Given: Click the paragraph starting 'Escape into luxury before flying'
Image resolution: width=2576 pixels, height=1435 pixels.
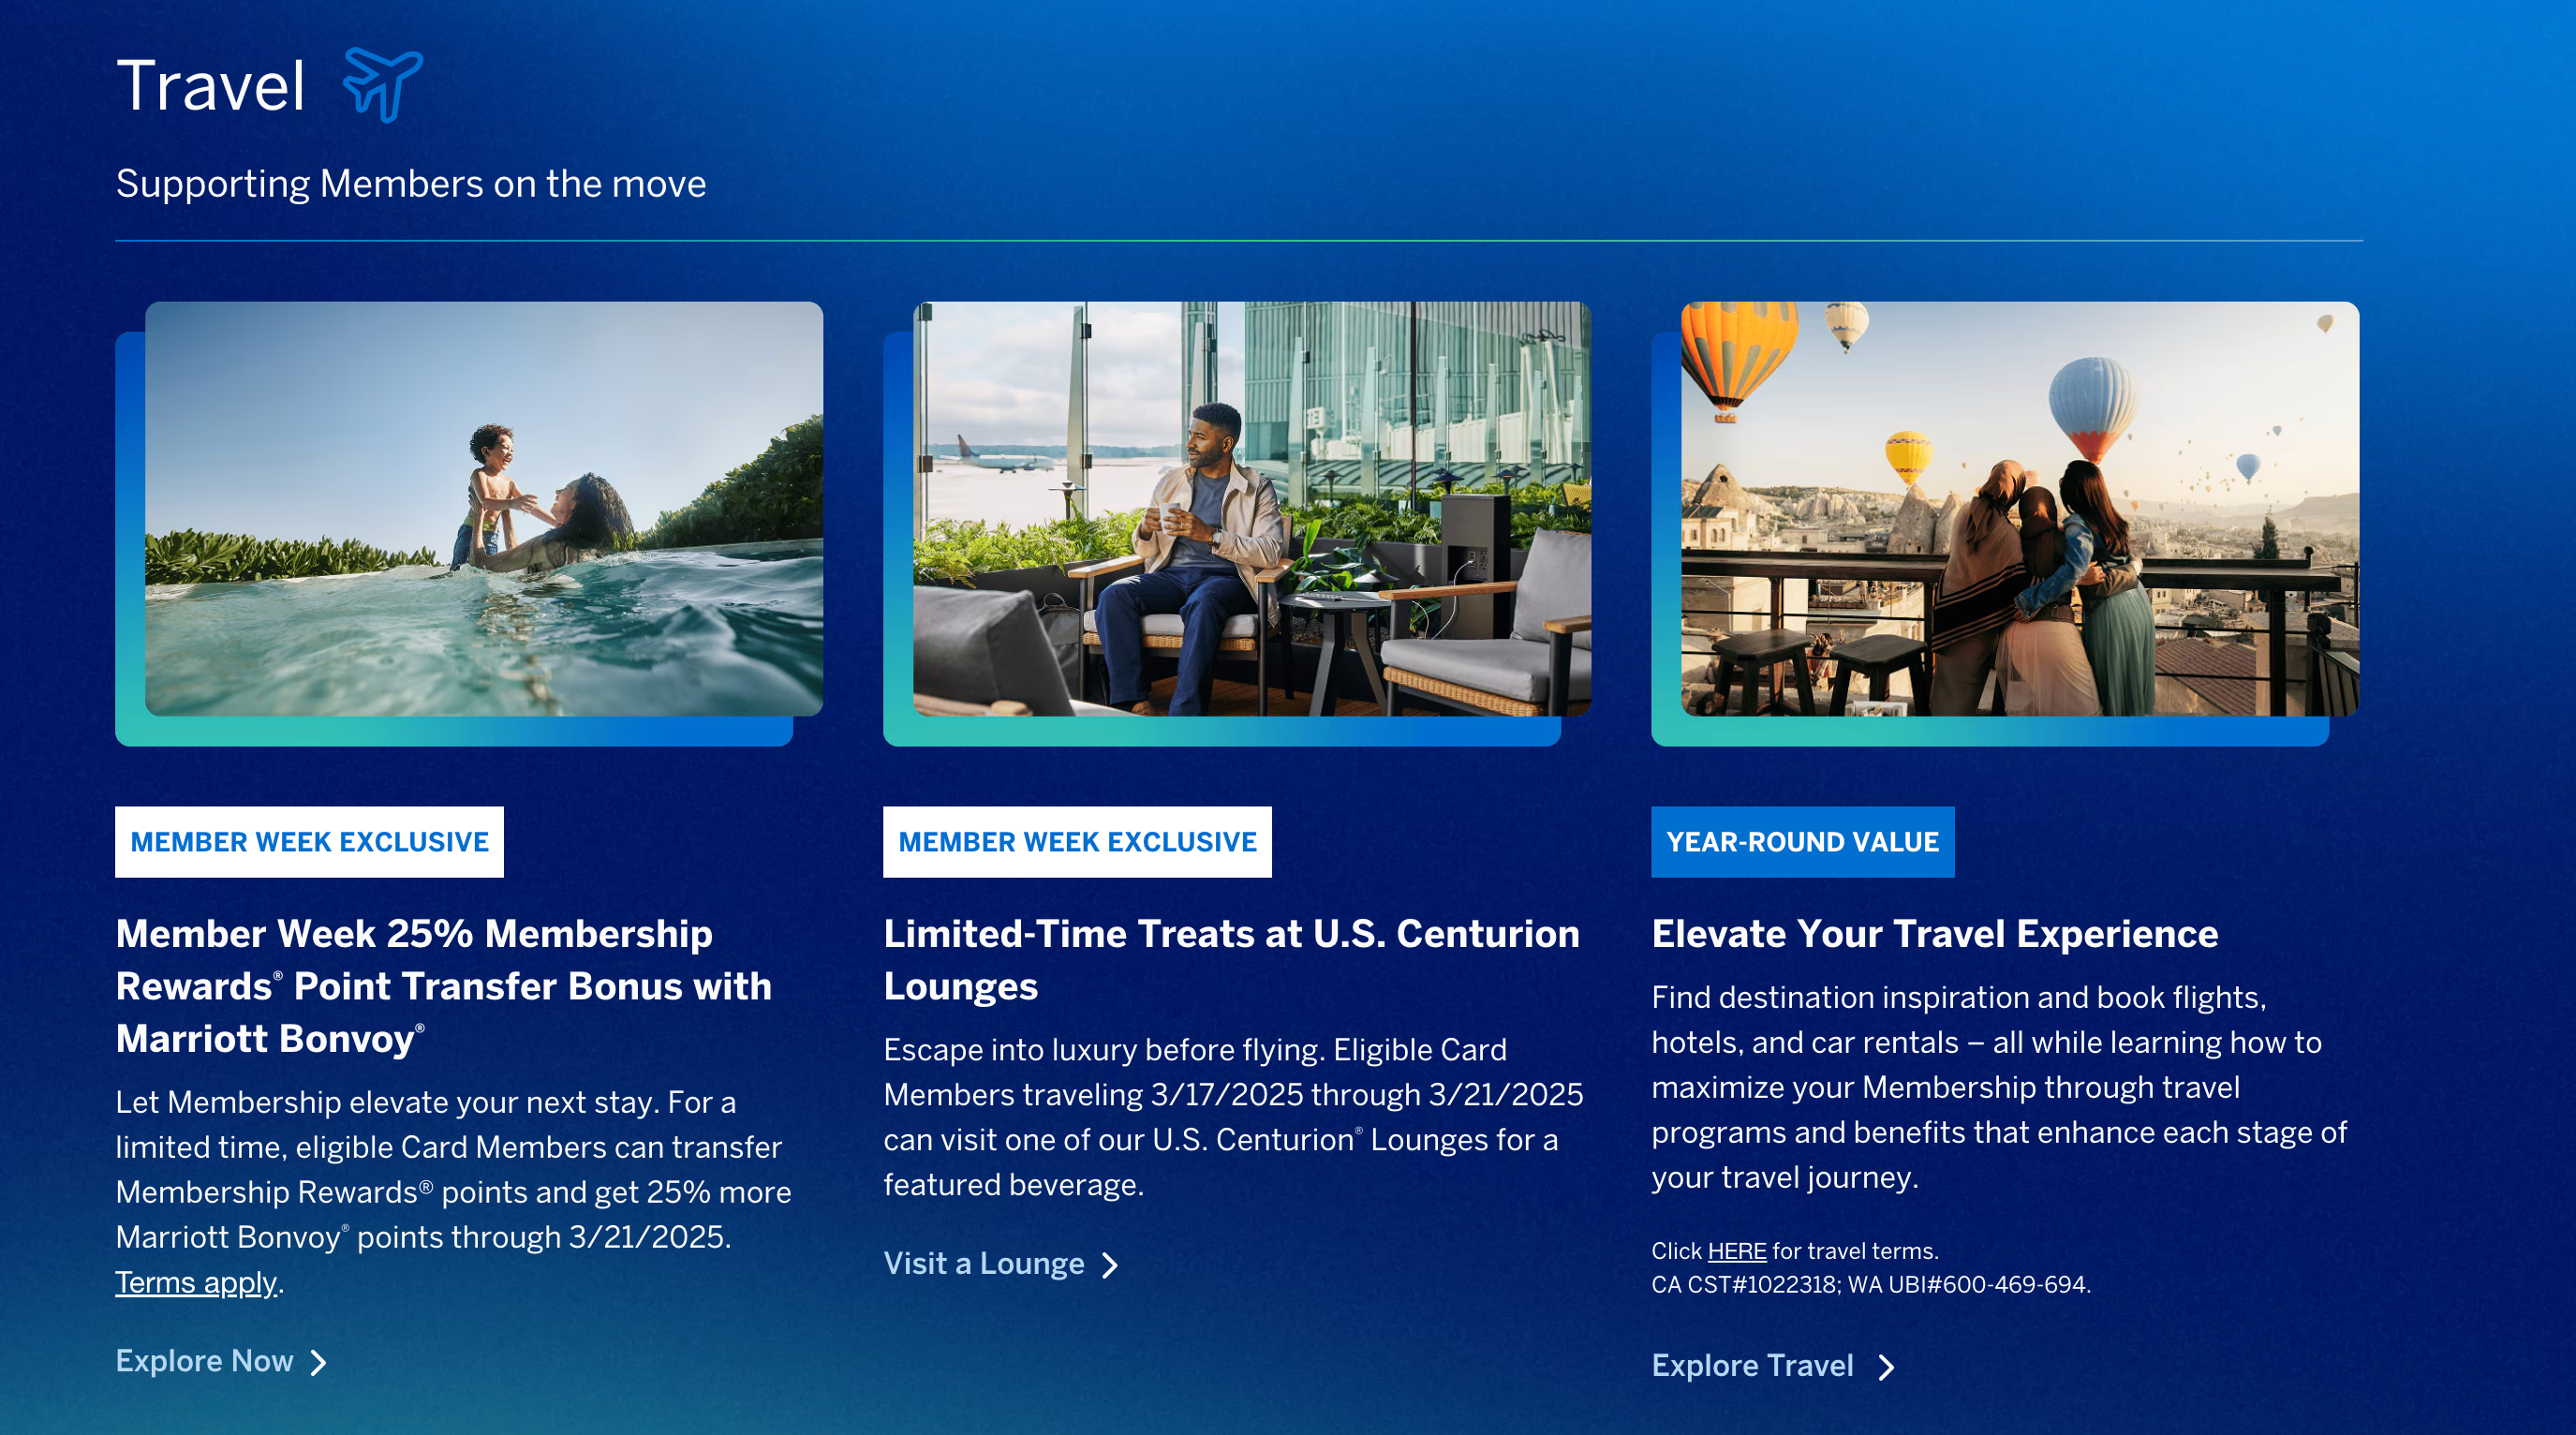Looking at the screenshot, I should coord(1233,1117).
